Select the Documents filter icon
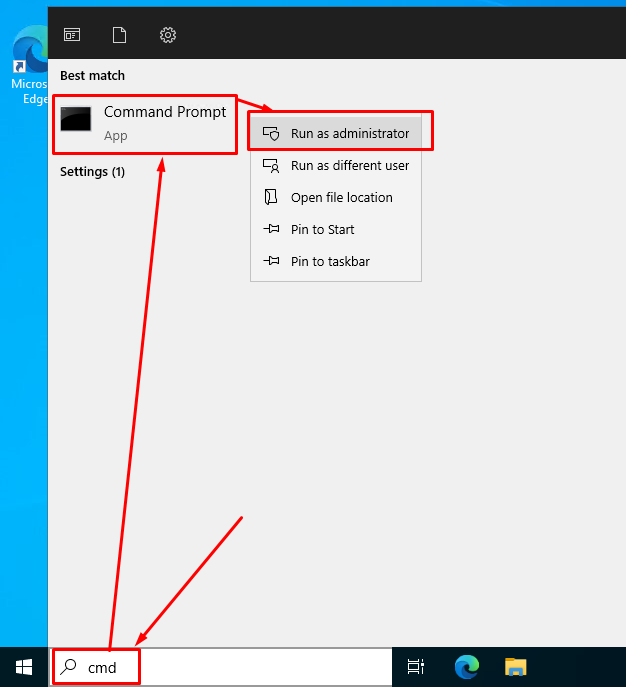The width and height of the screenshot is (626, 687). [119, 35]
